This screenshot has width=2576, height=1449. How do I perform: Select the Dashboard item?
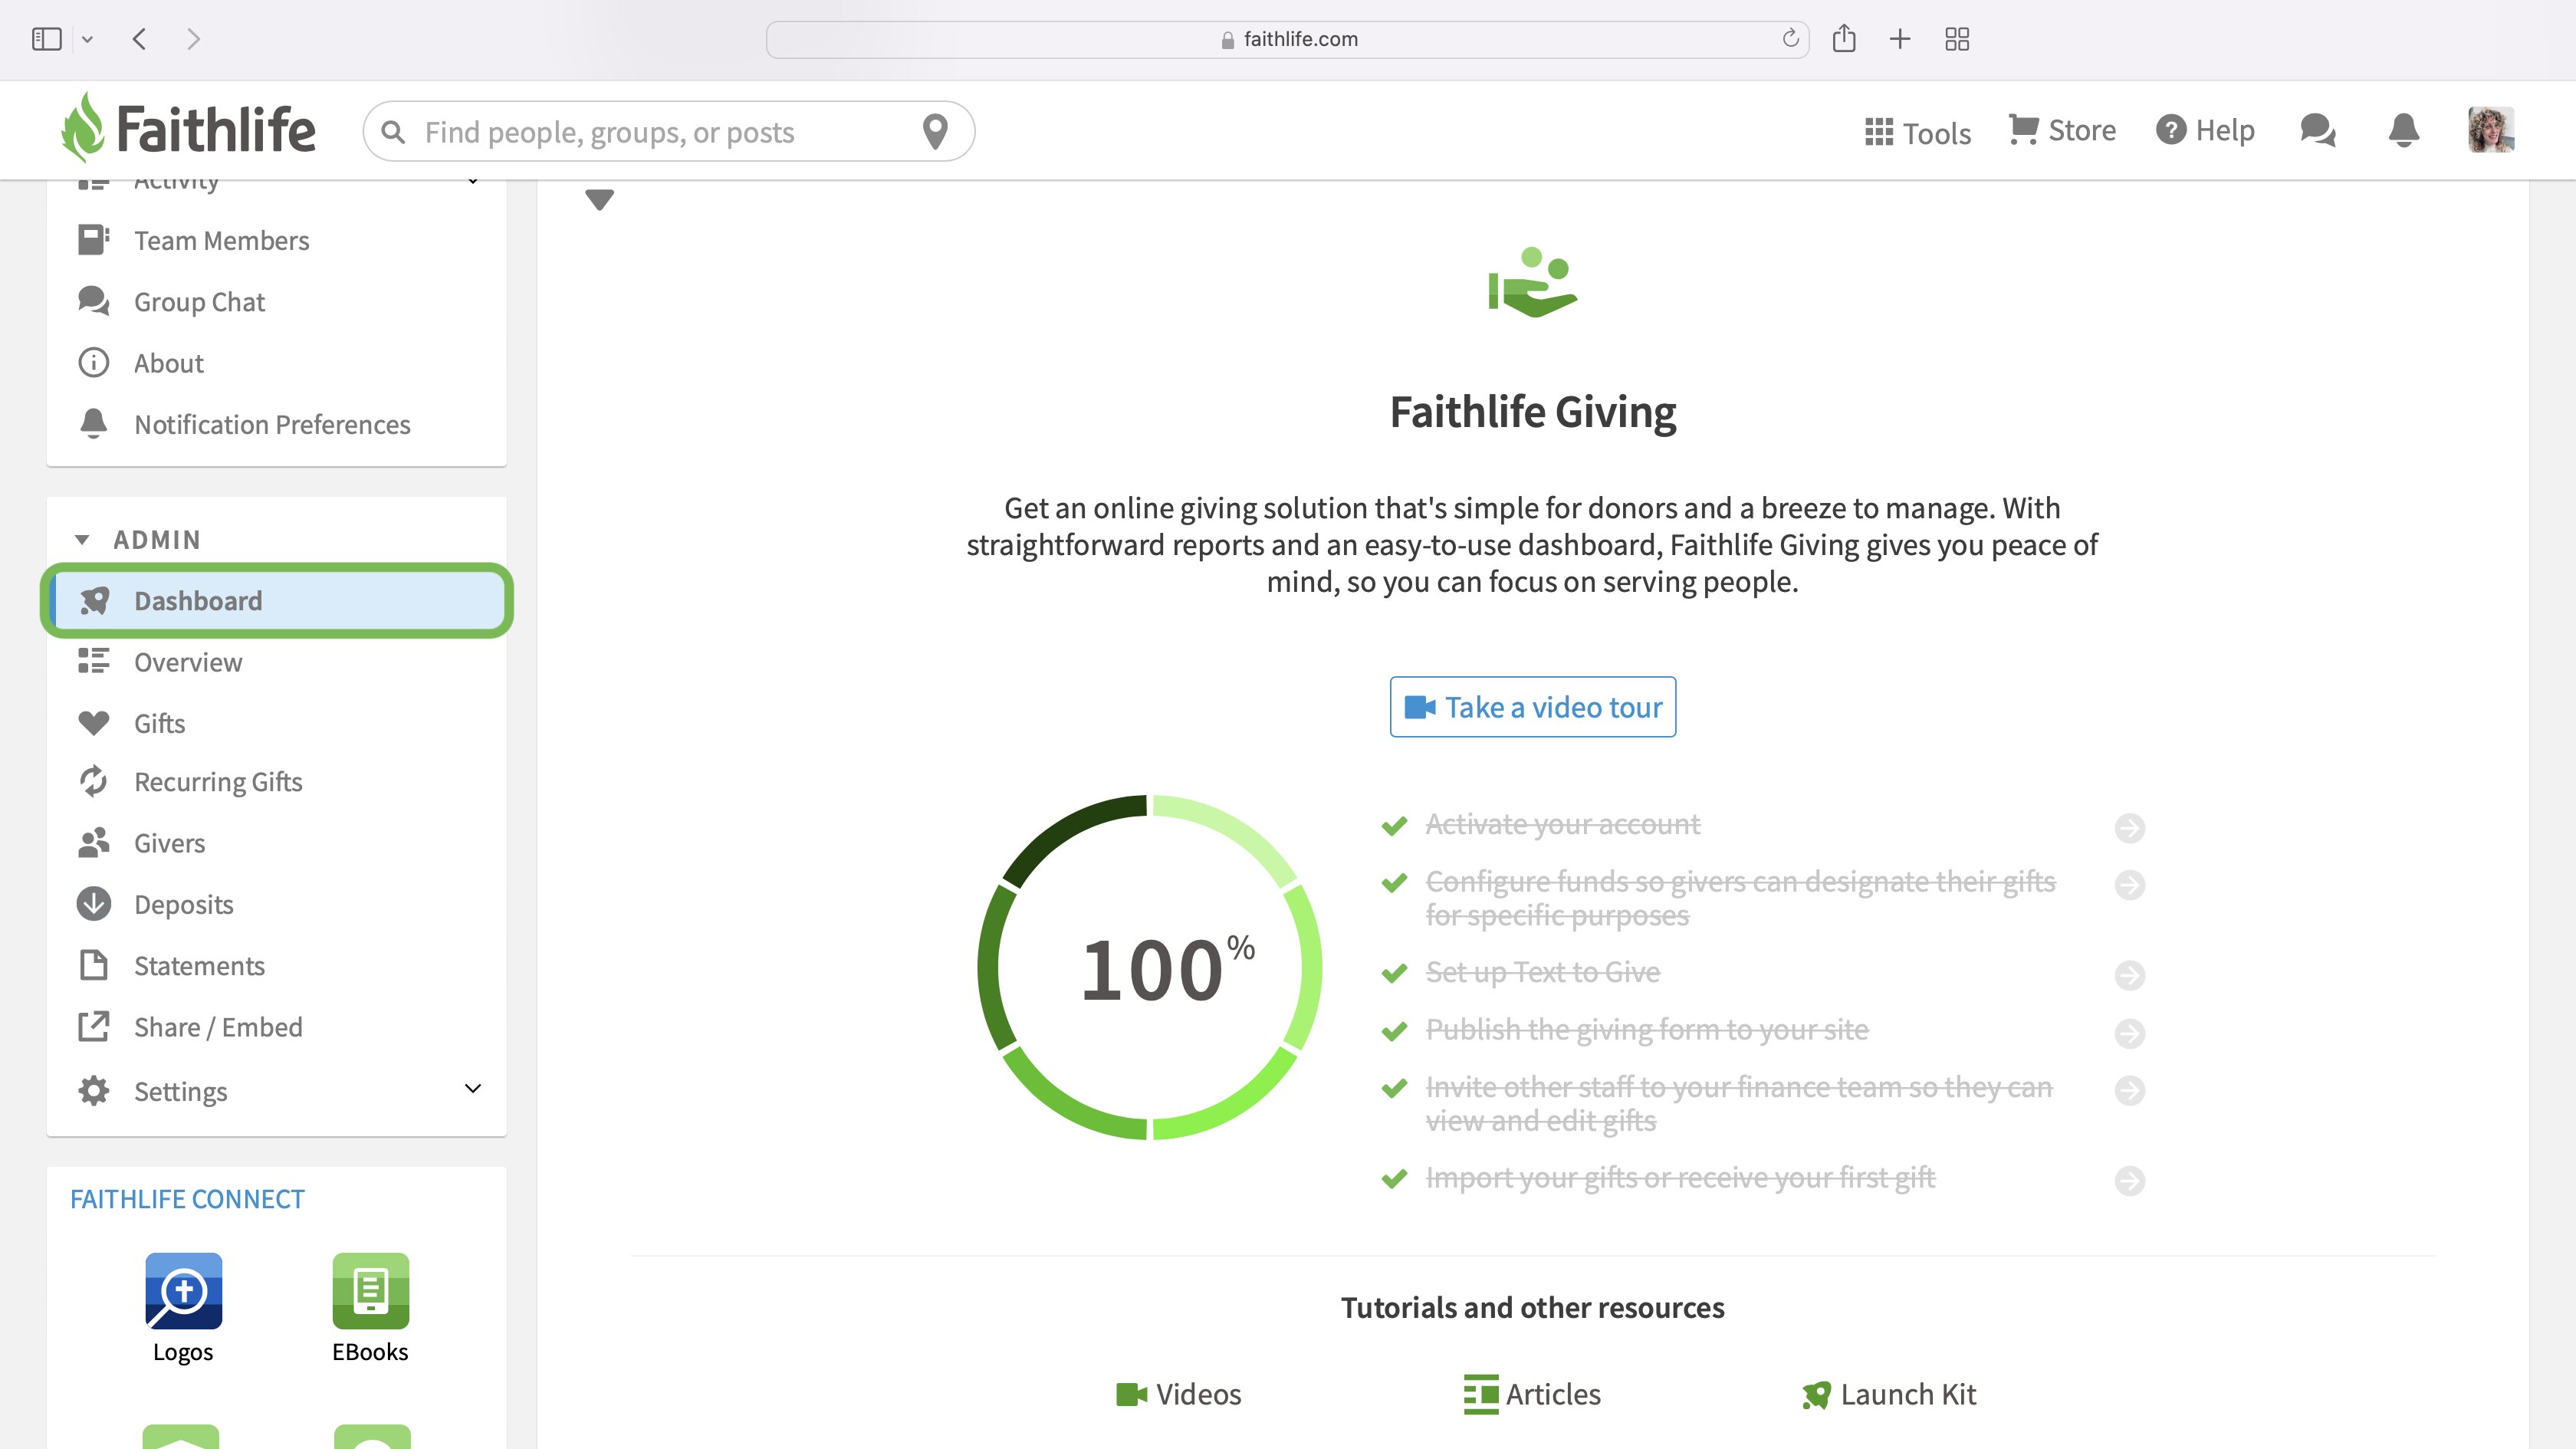point(277,601)
